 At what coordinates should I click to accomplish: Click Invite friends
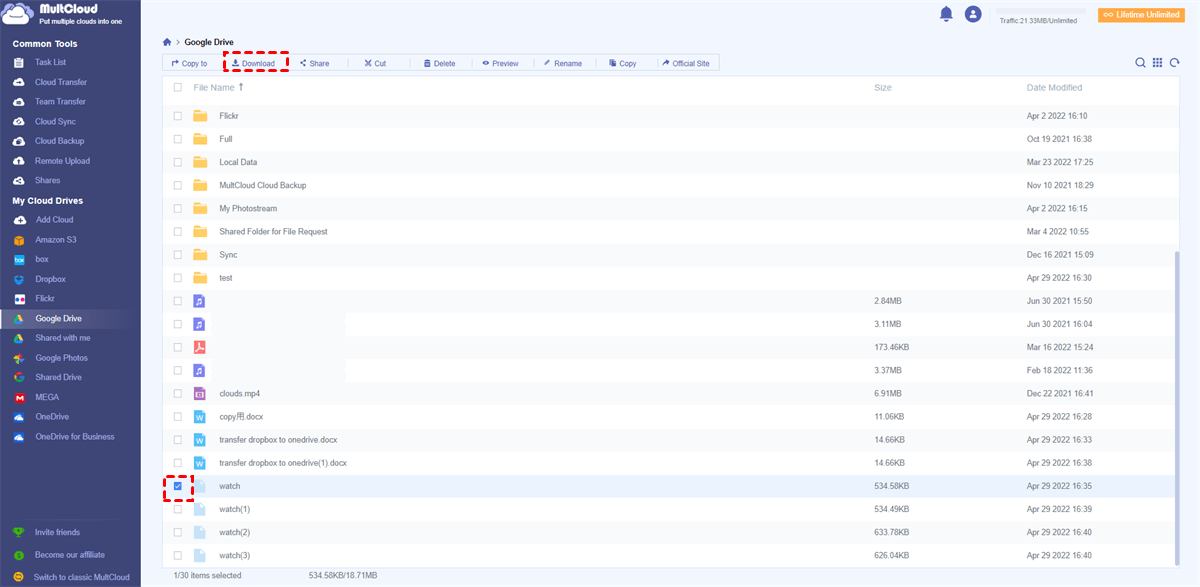coord(57,532)
